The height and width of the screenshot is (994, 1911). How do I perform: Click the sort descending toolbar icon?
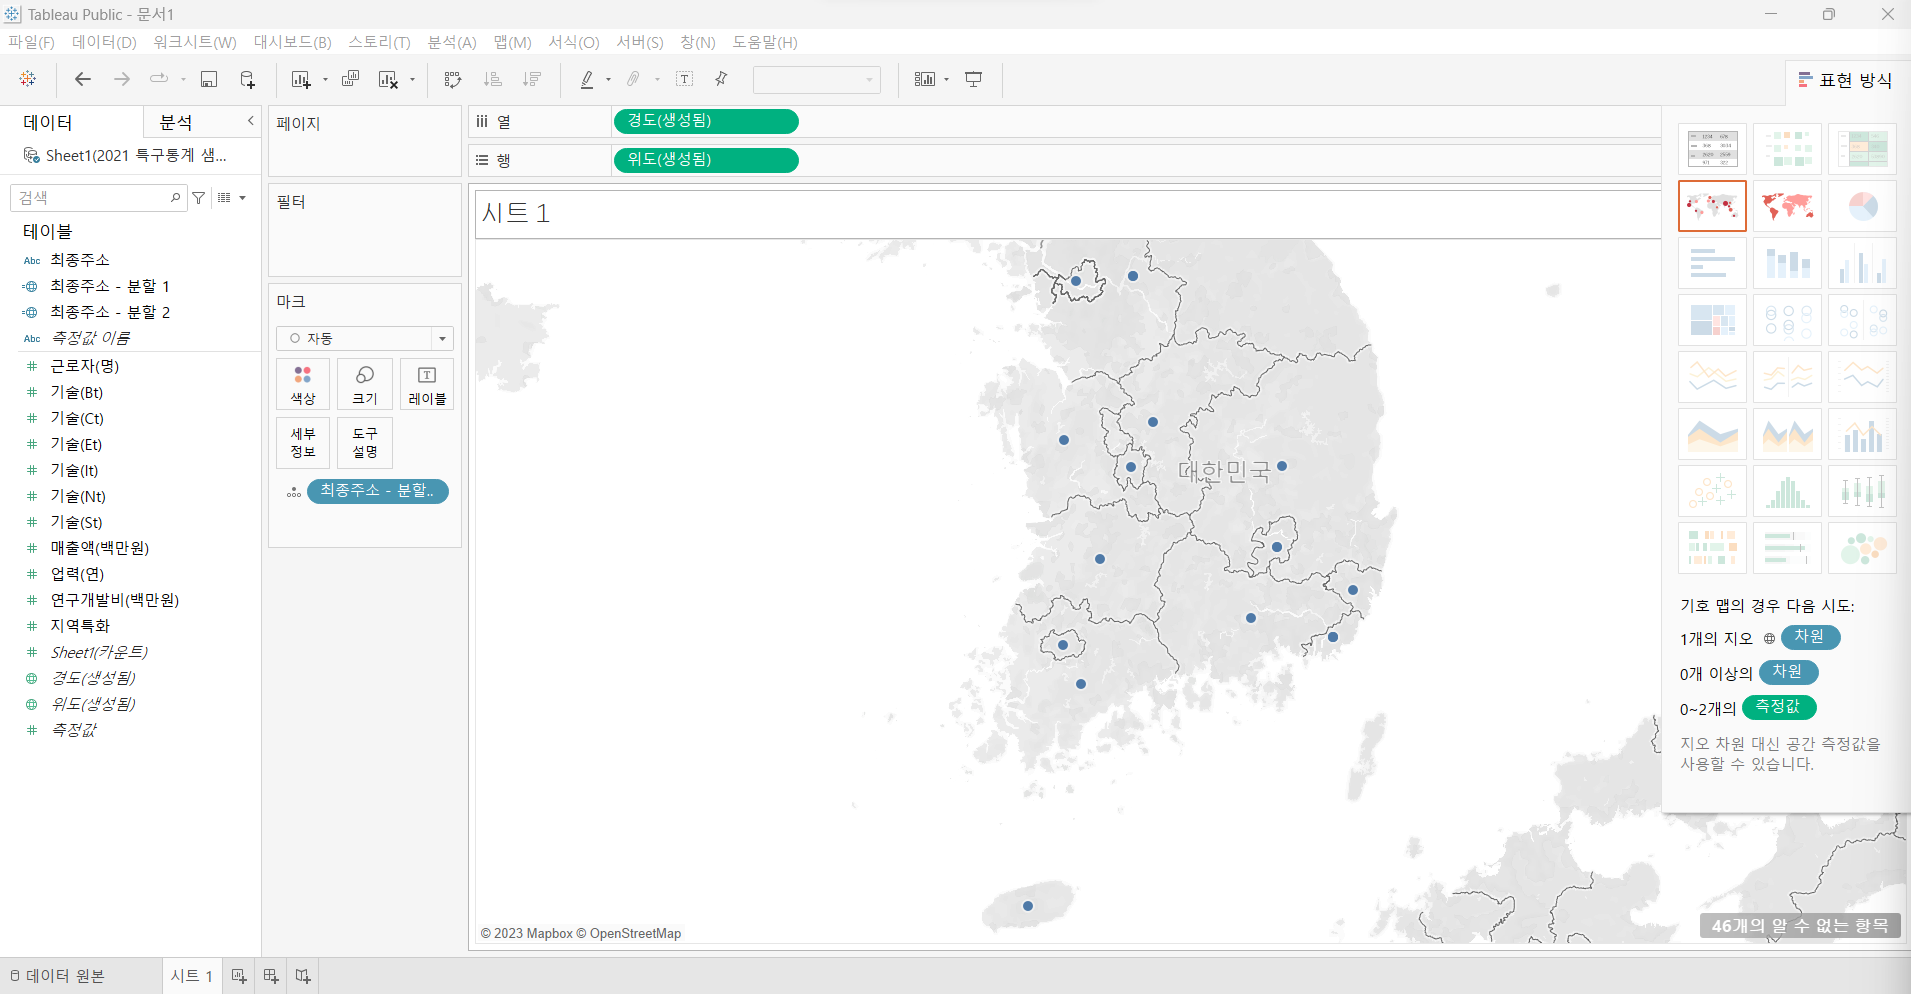click(532, 79)
